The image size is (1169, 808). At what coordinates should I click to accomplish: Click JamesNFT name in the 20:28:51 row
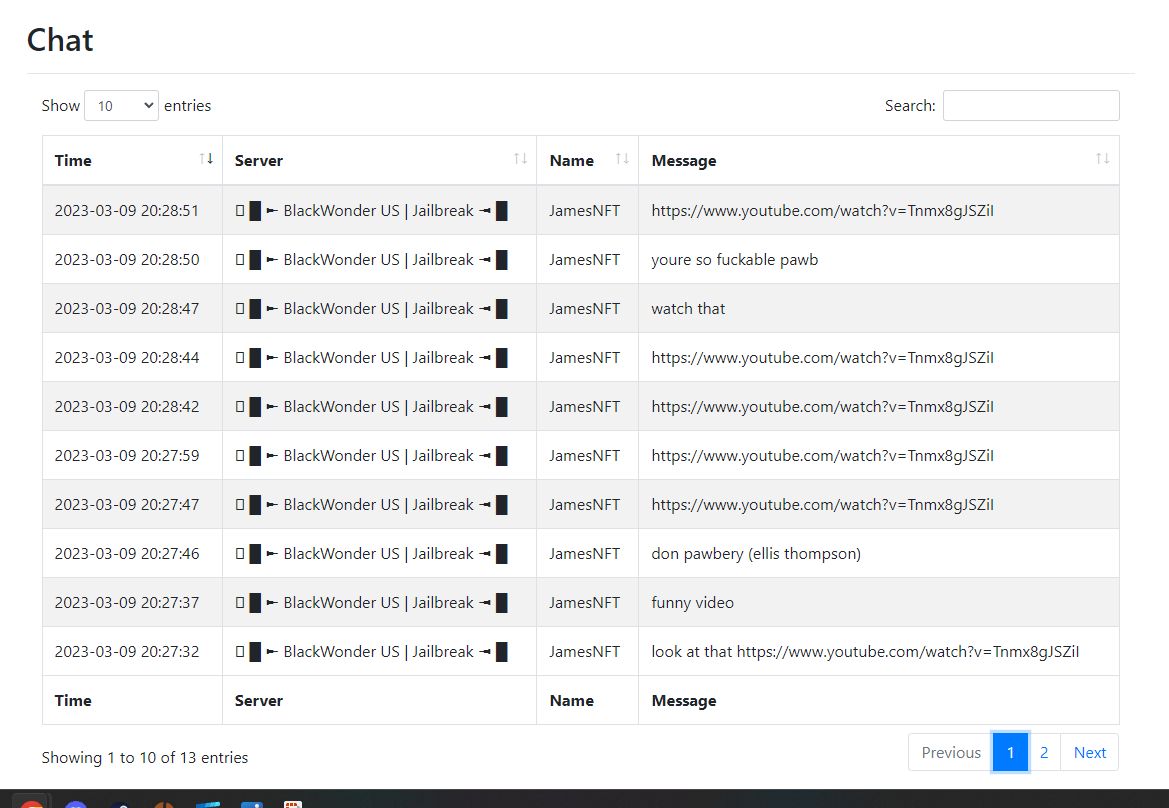[x=584, y=211]
